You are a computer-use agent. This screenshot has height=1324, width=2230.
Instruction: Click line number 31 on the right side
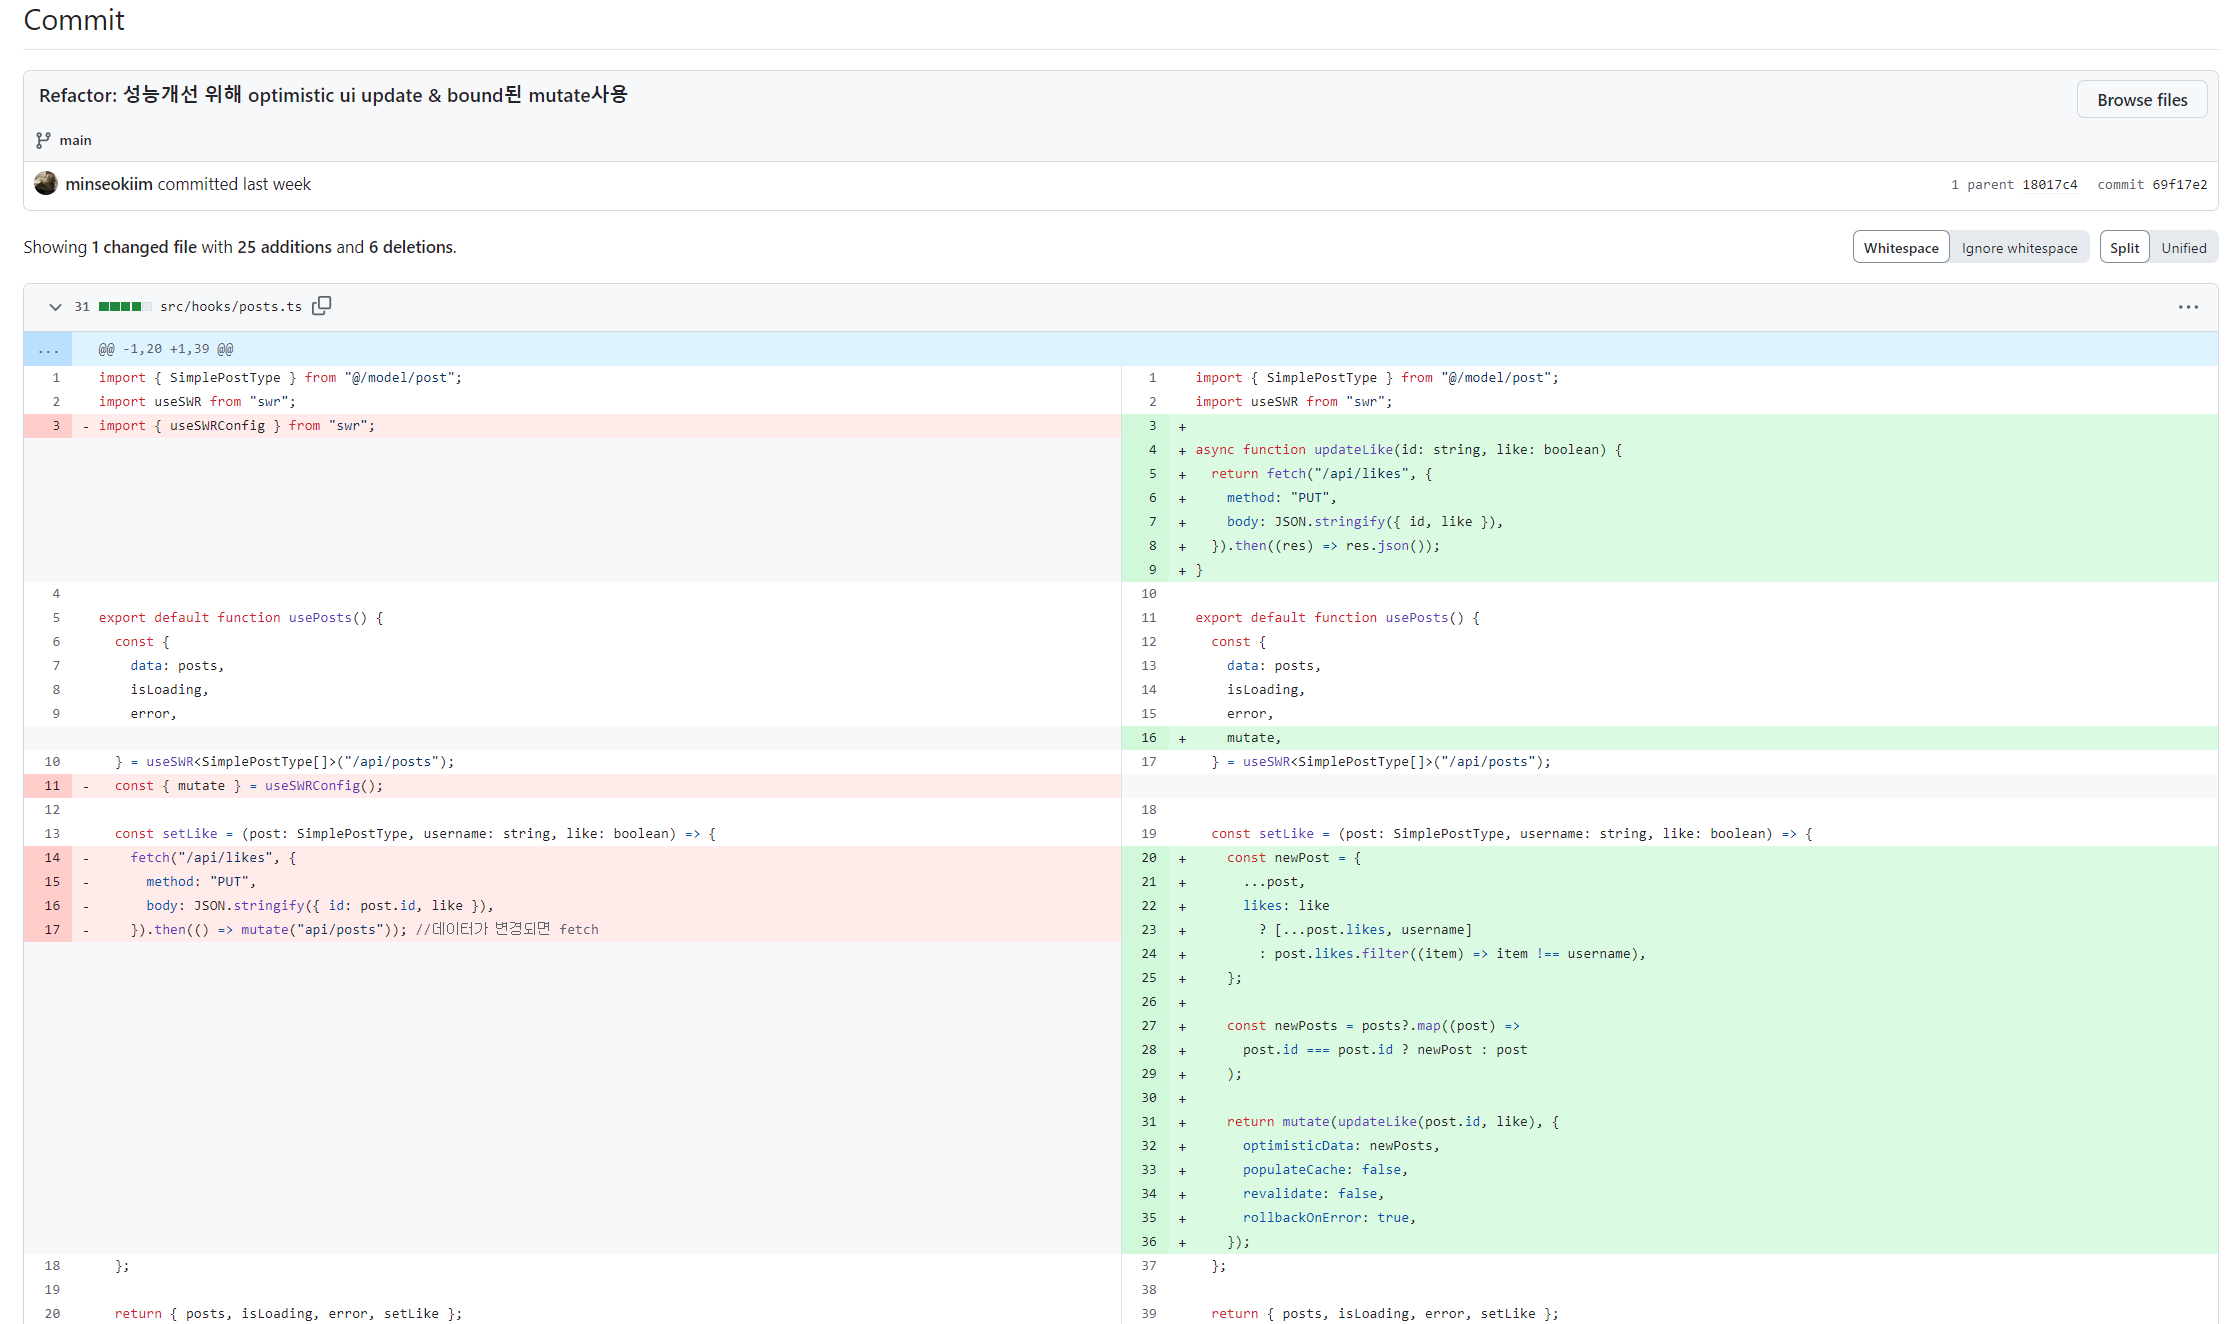coord(1149,1122)
